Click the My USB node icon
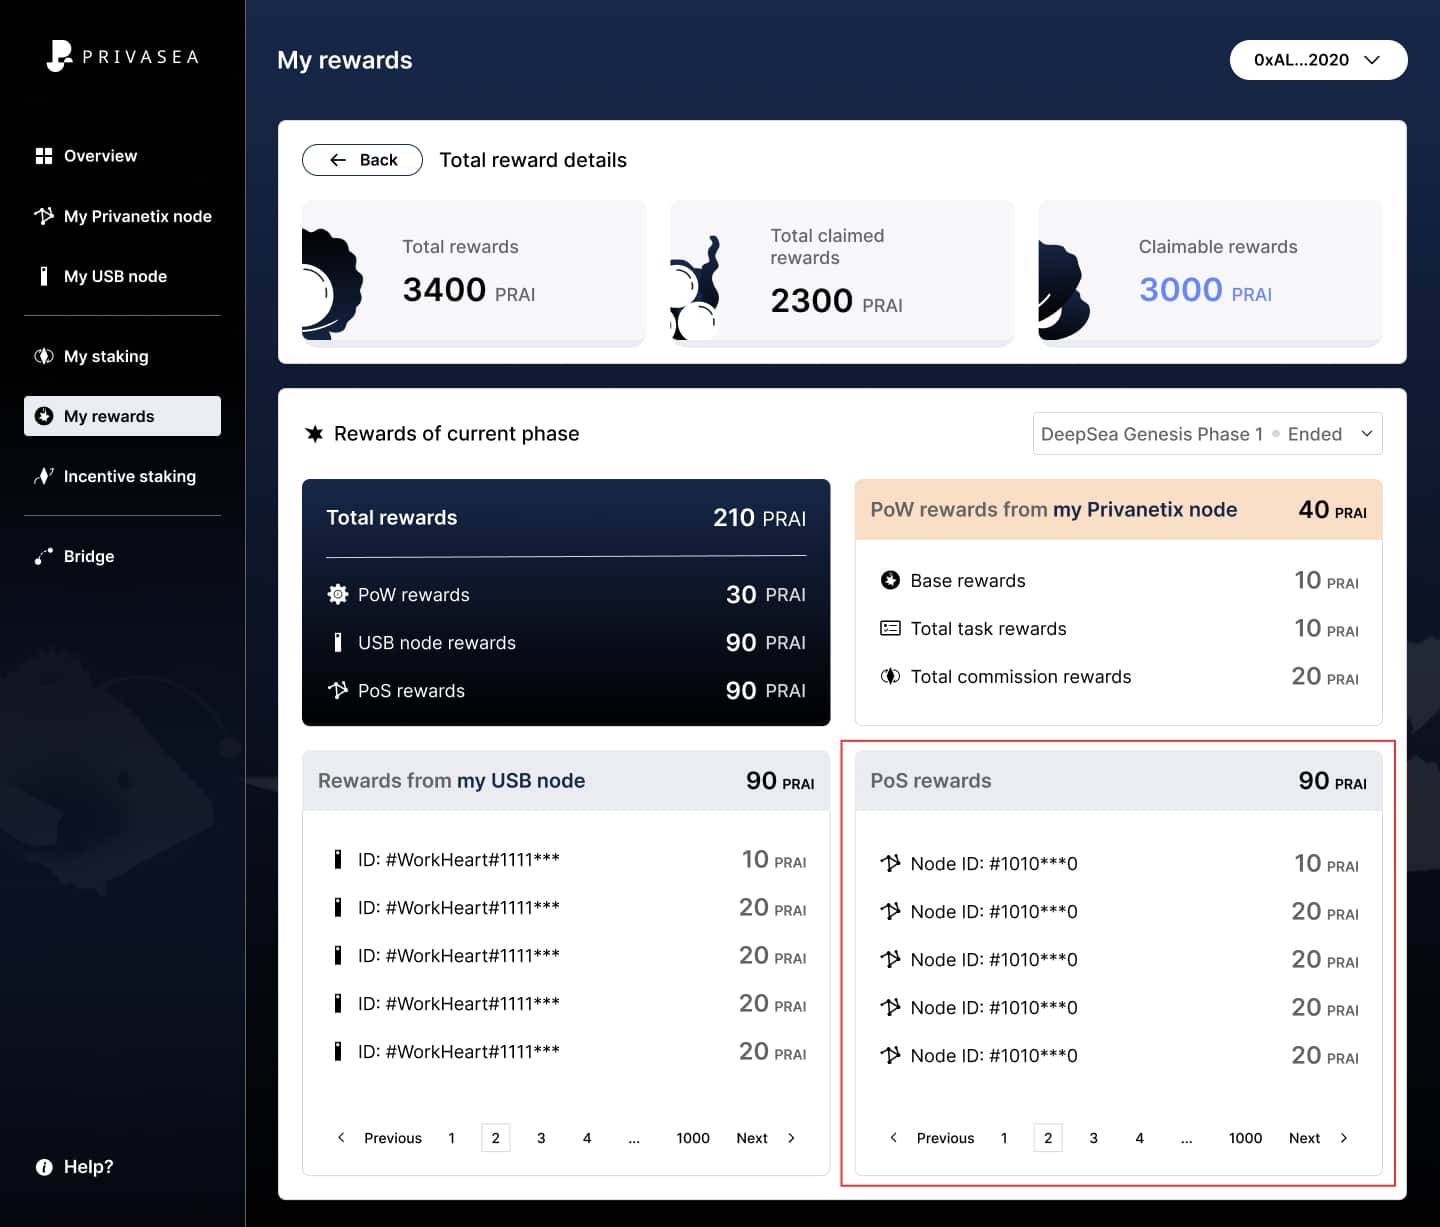The image size is (1440, 1227). 43,276
